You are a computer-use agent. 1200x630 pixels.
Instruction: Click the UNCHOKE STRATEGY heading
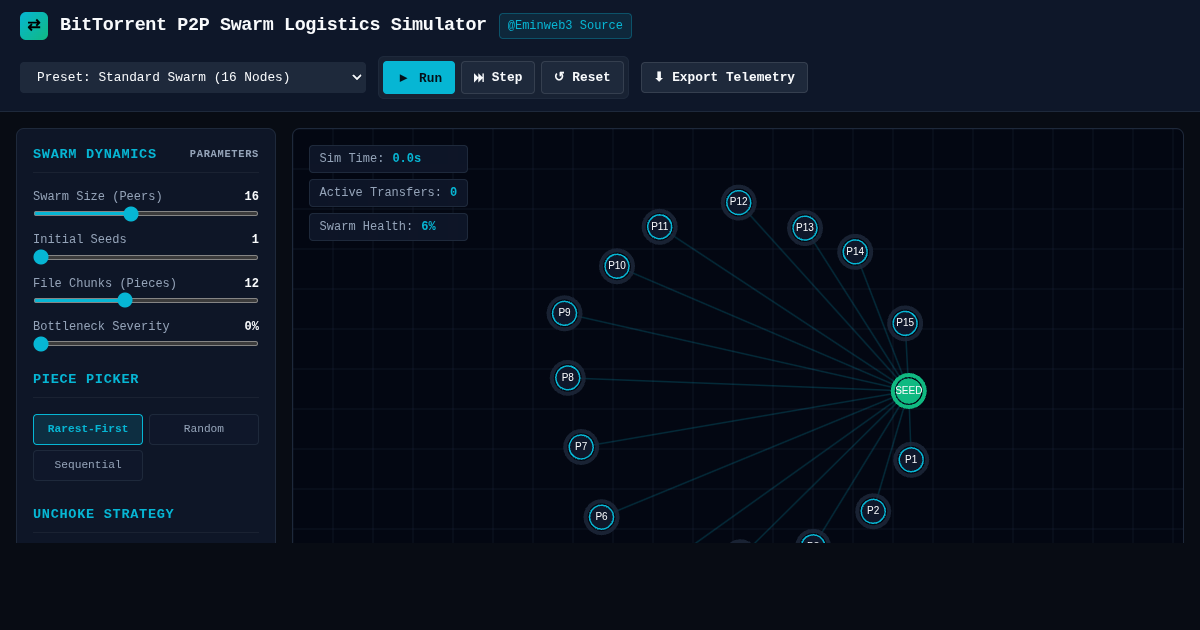tap(104, 514)
